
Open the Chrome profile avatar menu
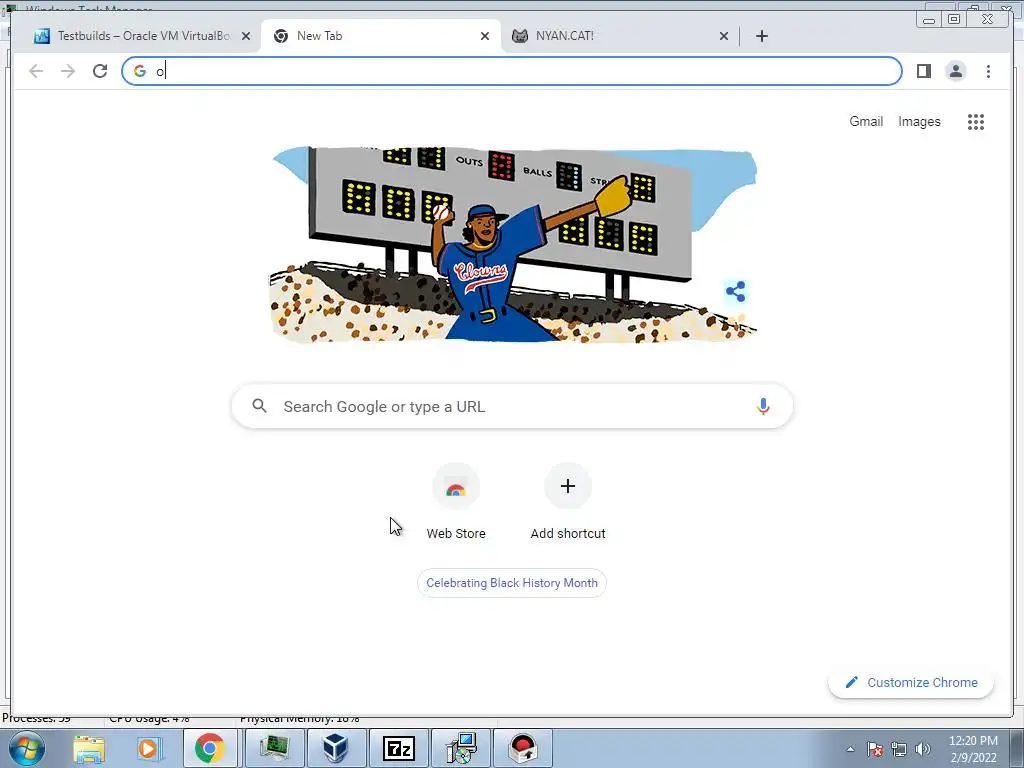955,71
